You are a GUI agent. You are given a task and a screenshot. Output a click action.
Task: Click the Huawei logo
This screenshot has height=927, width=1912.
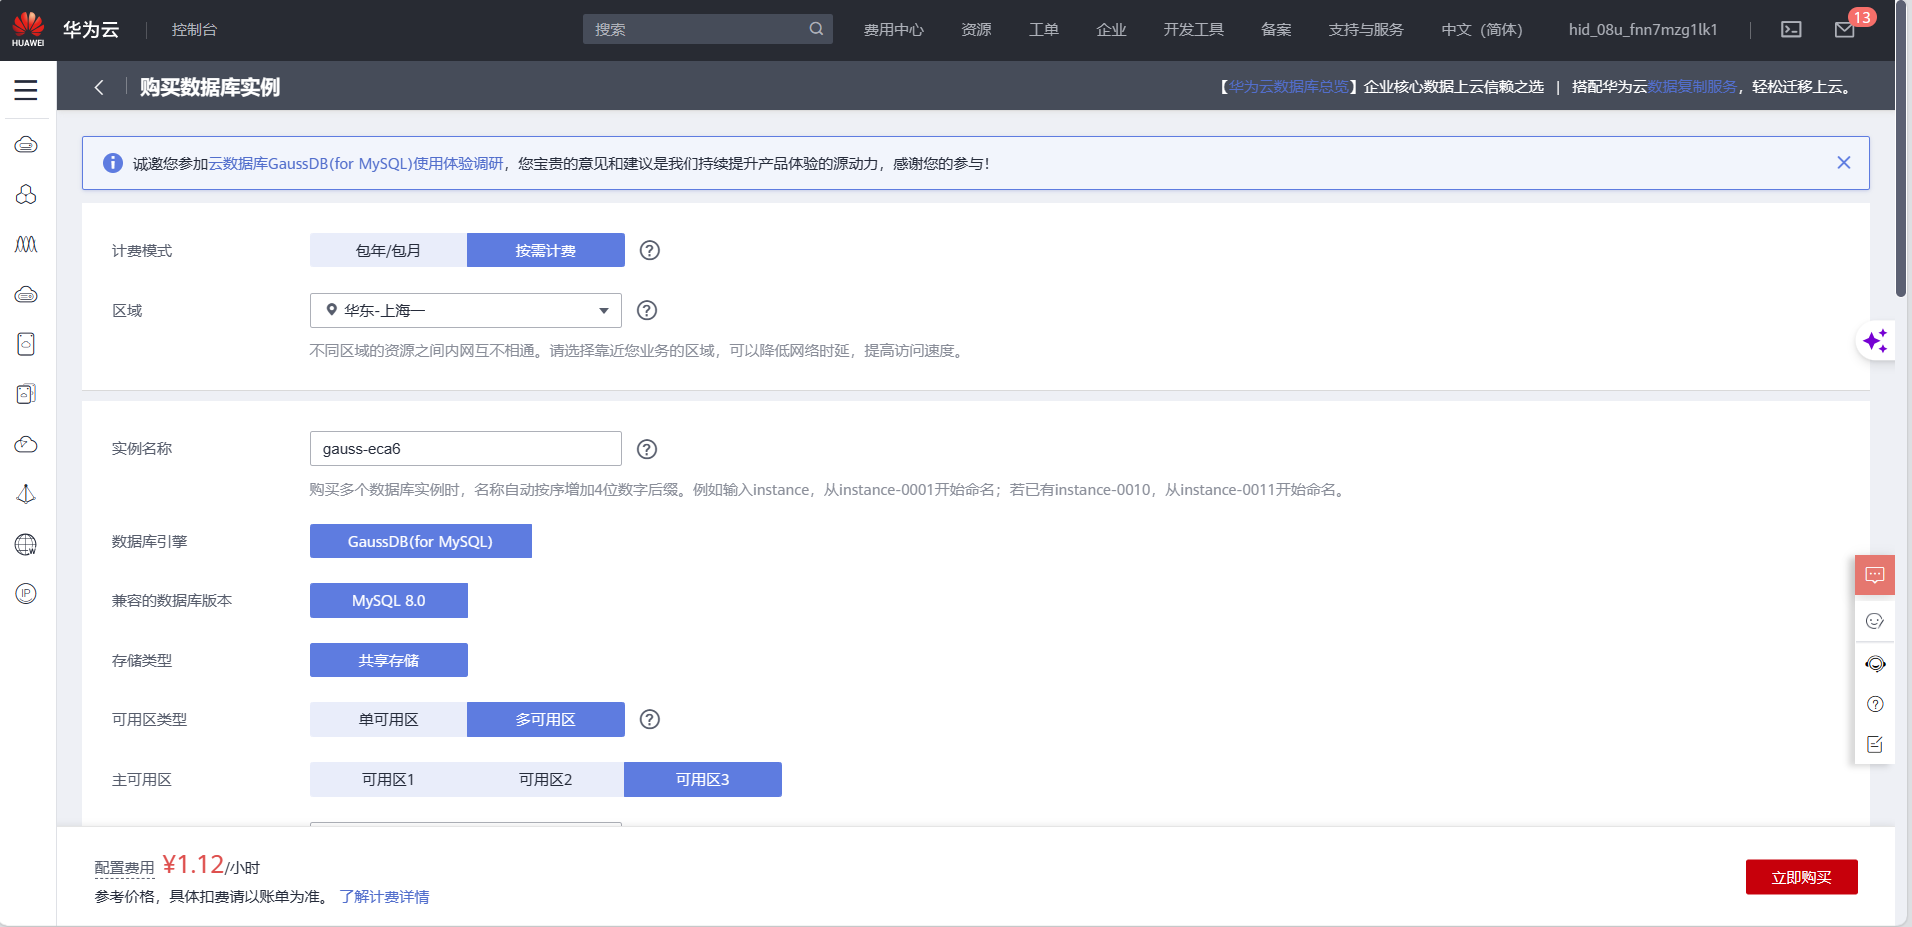(x=28, y=29)
